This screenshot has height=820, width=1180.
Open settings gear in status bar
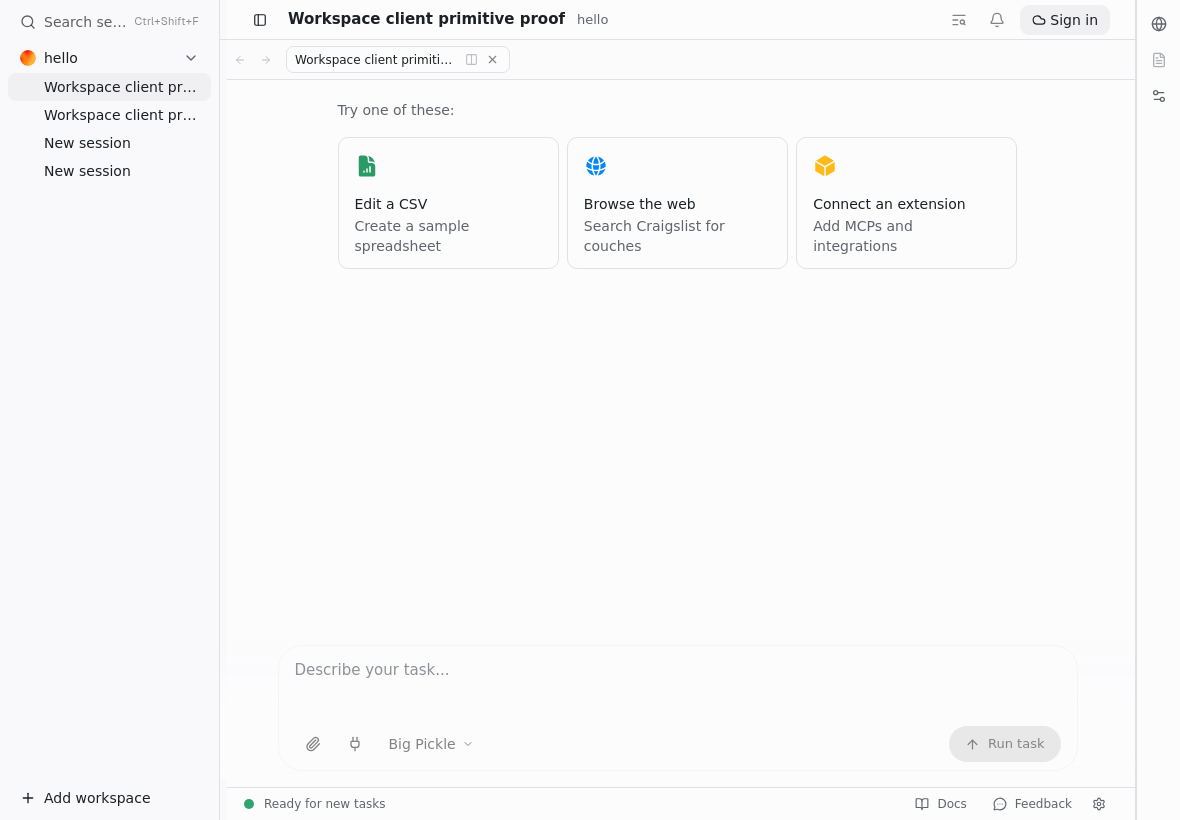(x=1099, y=803)
